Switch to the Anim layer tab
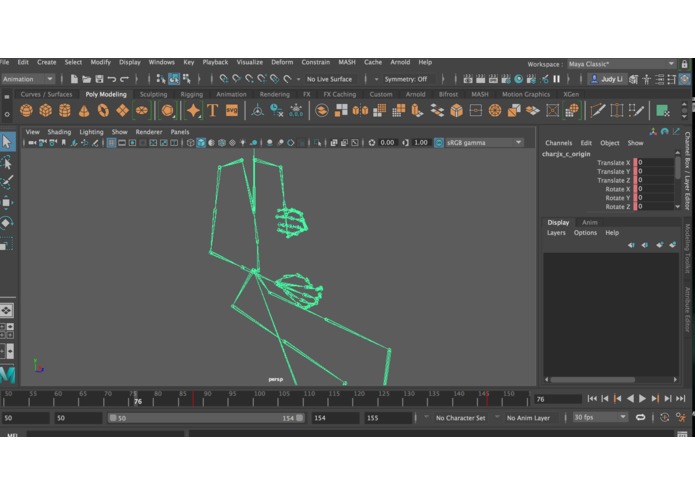 point(590,222)
